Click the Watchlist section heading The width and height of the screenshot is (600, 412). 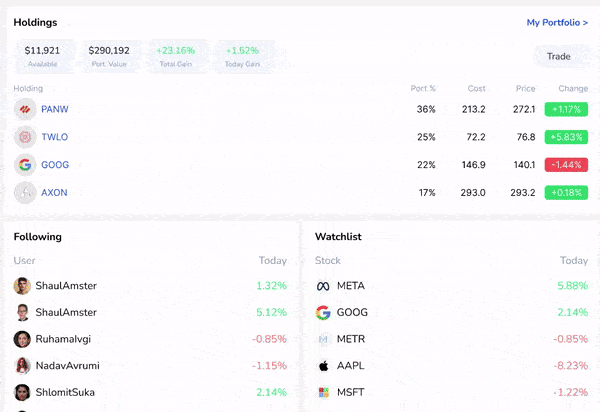(x=338, y=237)
